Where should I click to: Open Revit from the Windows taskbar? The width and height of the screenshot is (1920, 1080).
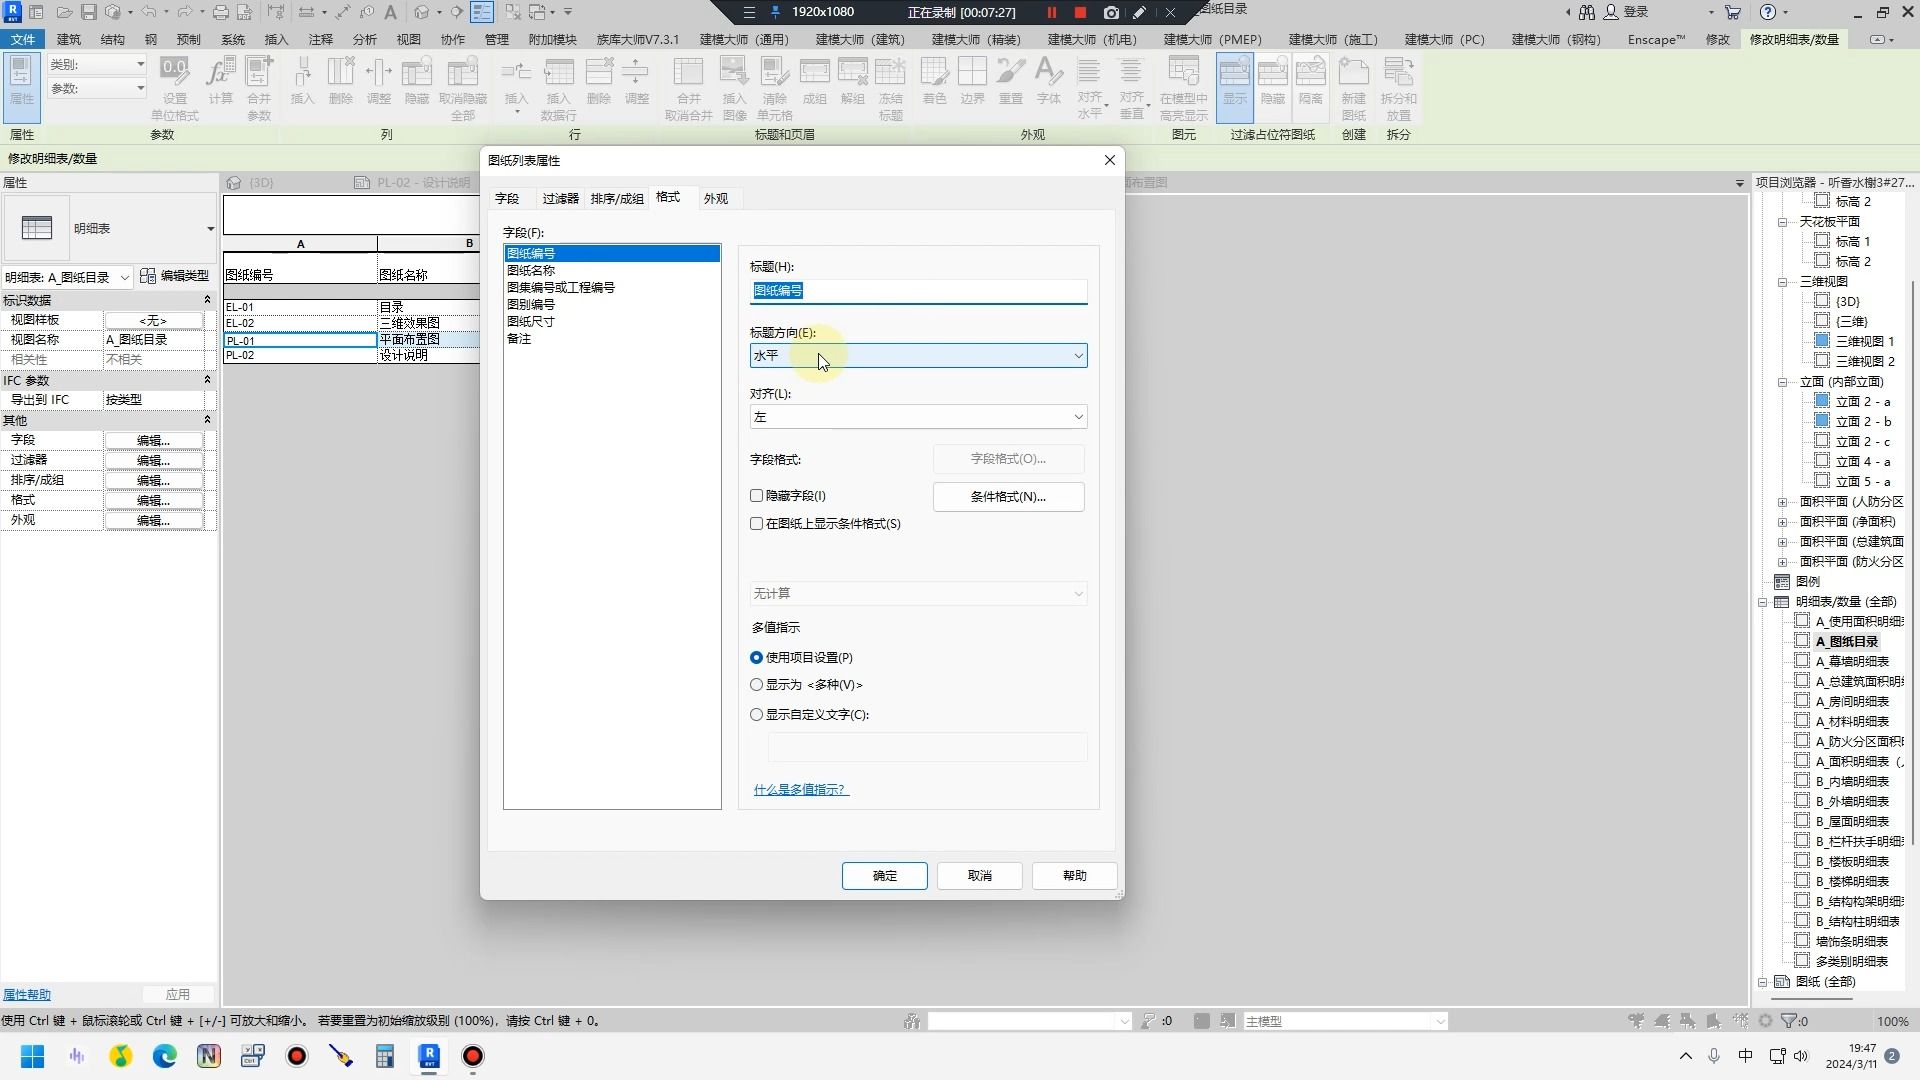[429, 1056]
